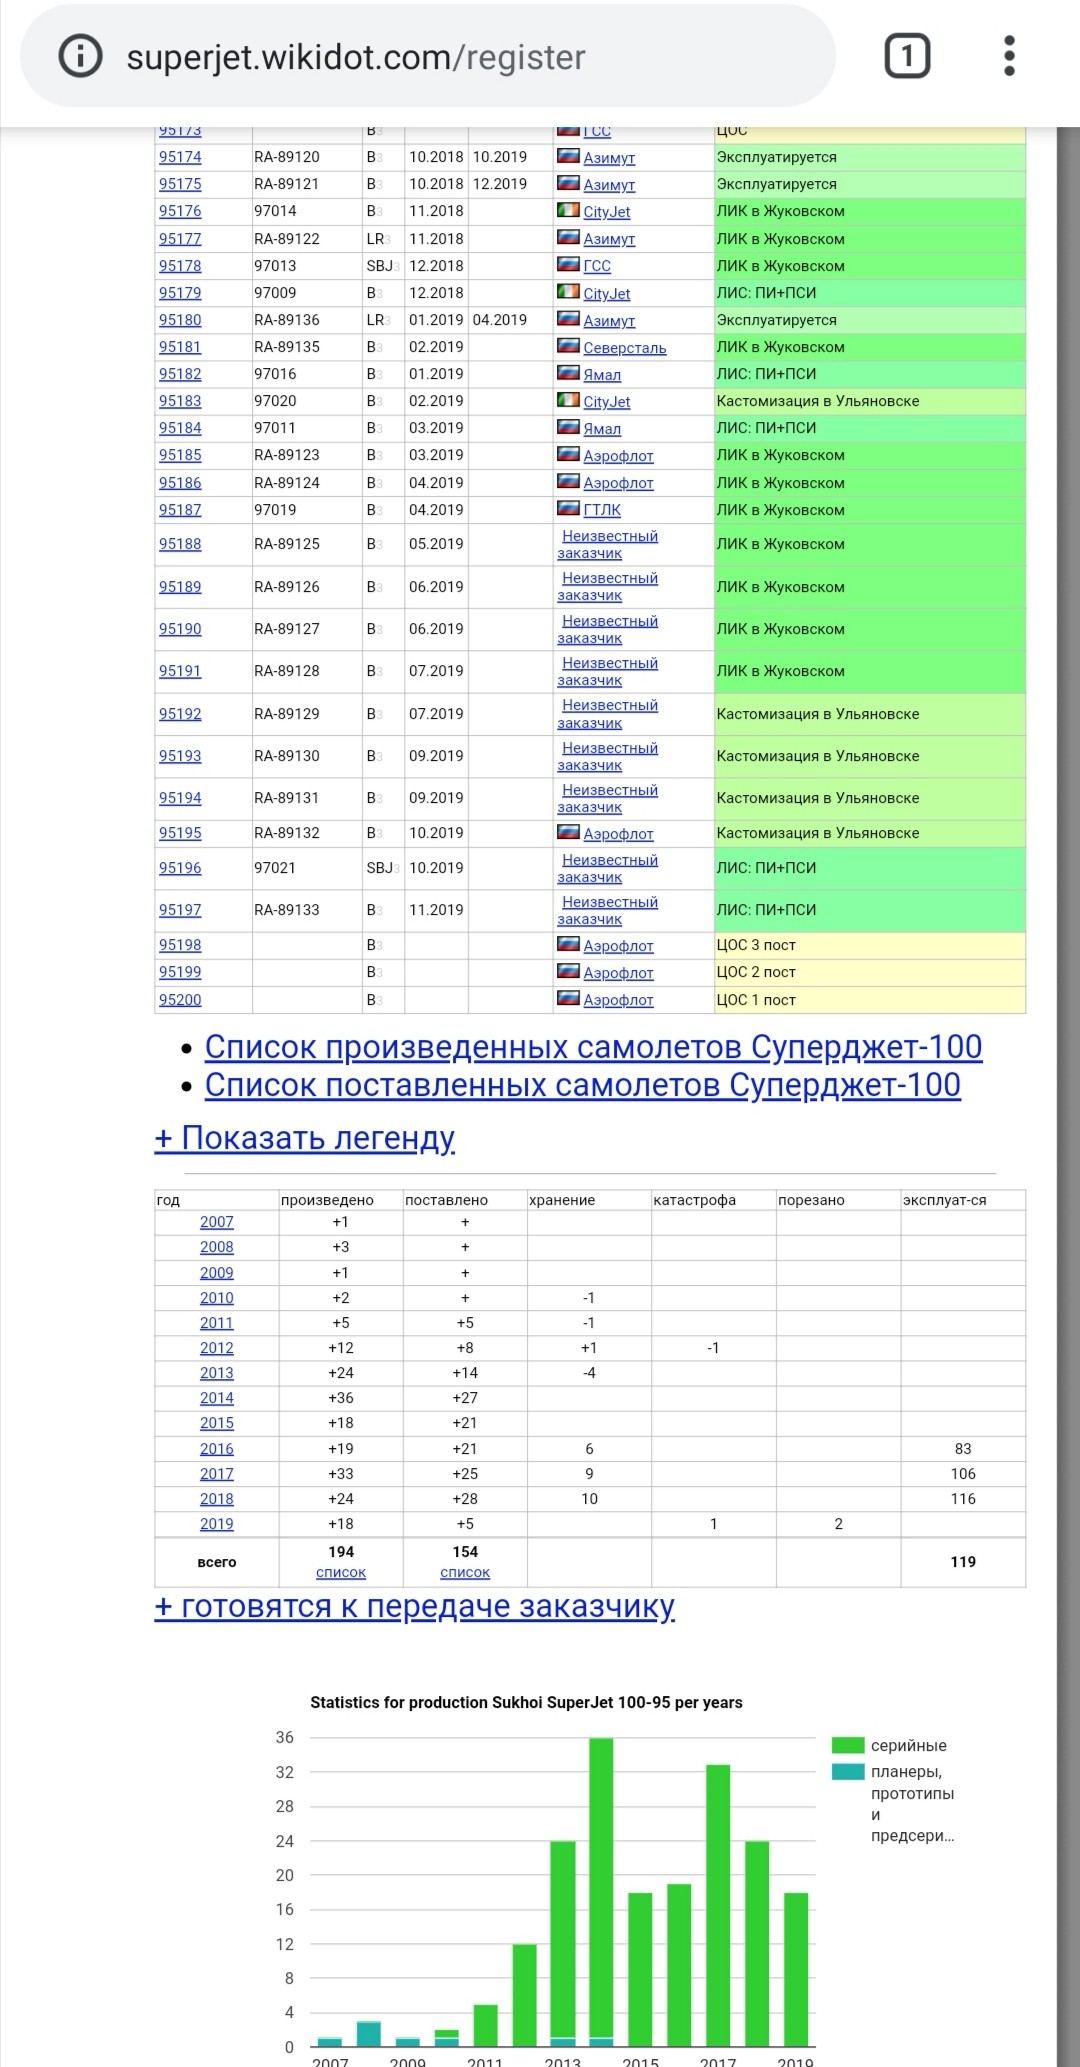Open ГТЛК customer link
The width and height of the screenshot is (1080, 2067).
[602, 510]
